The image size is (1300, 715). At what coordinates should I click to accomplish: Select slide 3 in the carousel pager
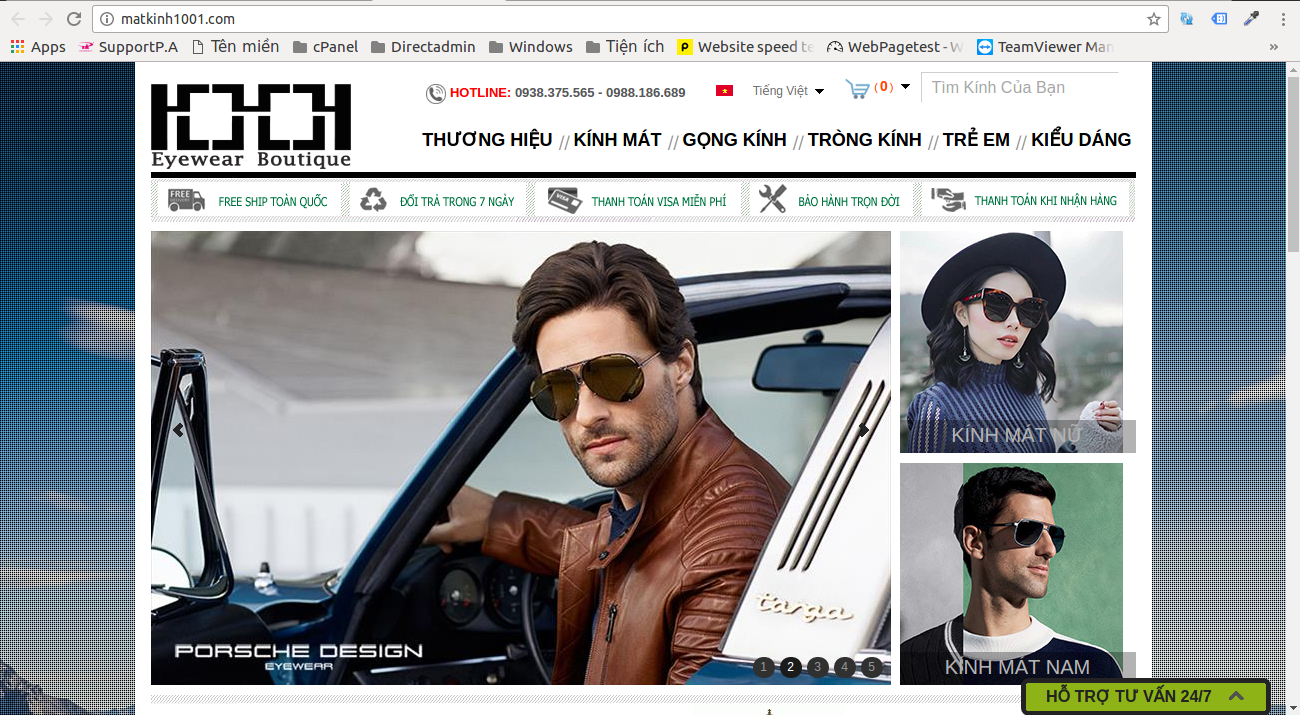pos(818,667)
